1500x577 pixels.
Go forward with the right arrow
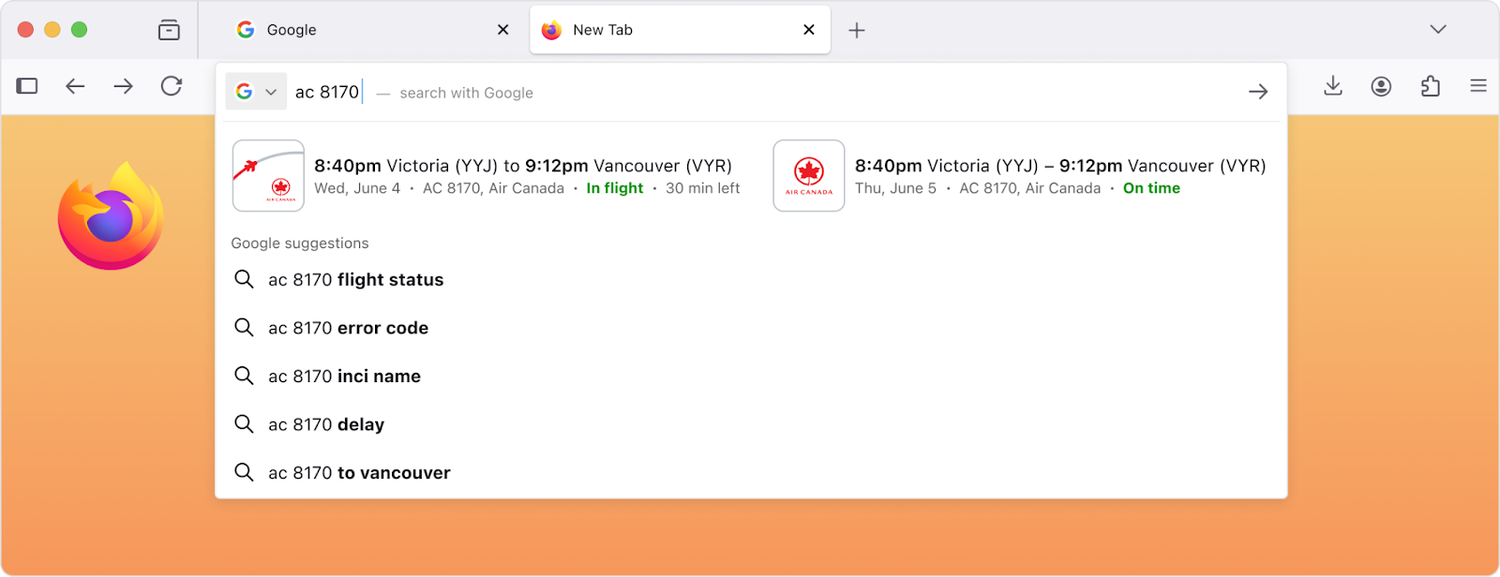coord(123,86)
